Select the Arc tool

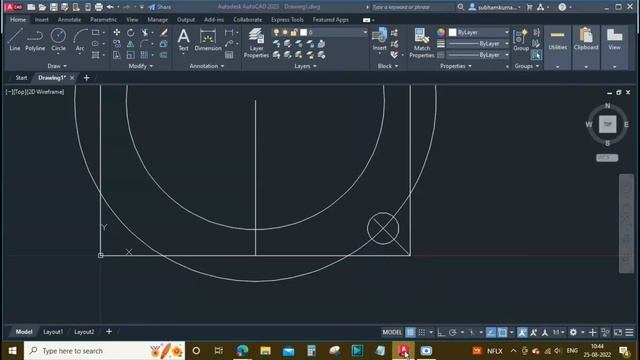click(x=80, y=40)
